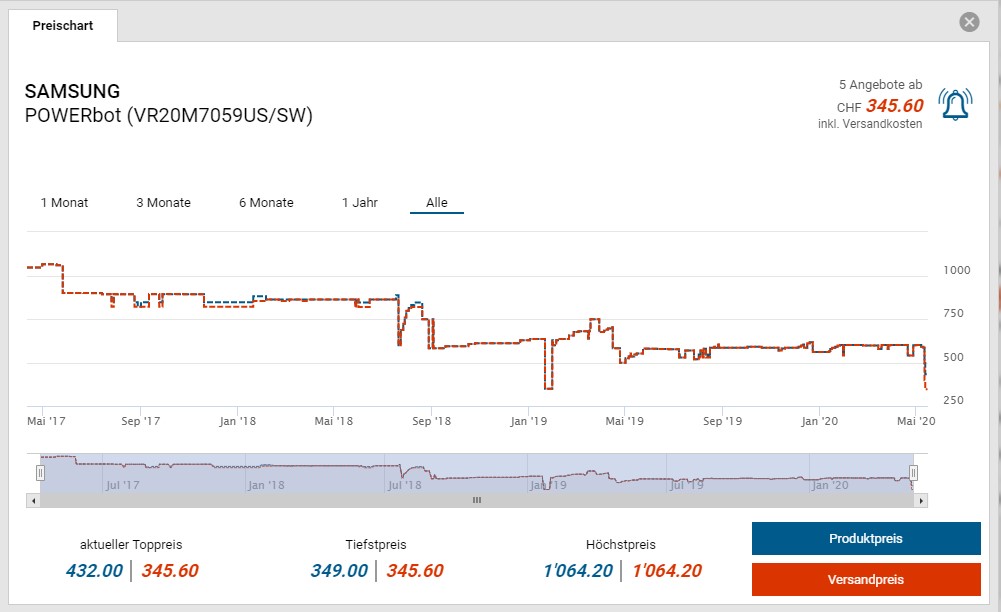Click the '5 Angebote ab' text
The image size is (1001, 612).
pyautogui.click(x=880, y=86)
